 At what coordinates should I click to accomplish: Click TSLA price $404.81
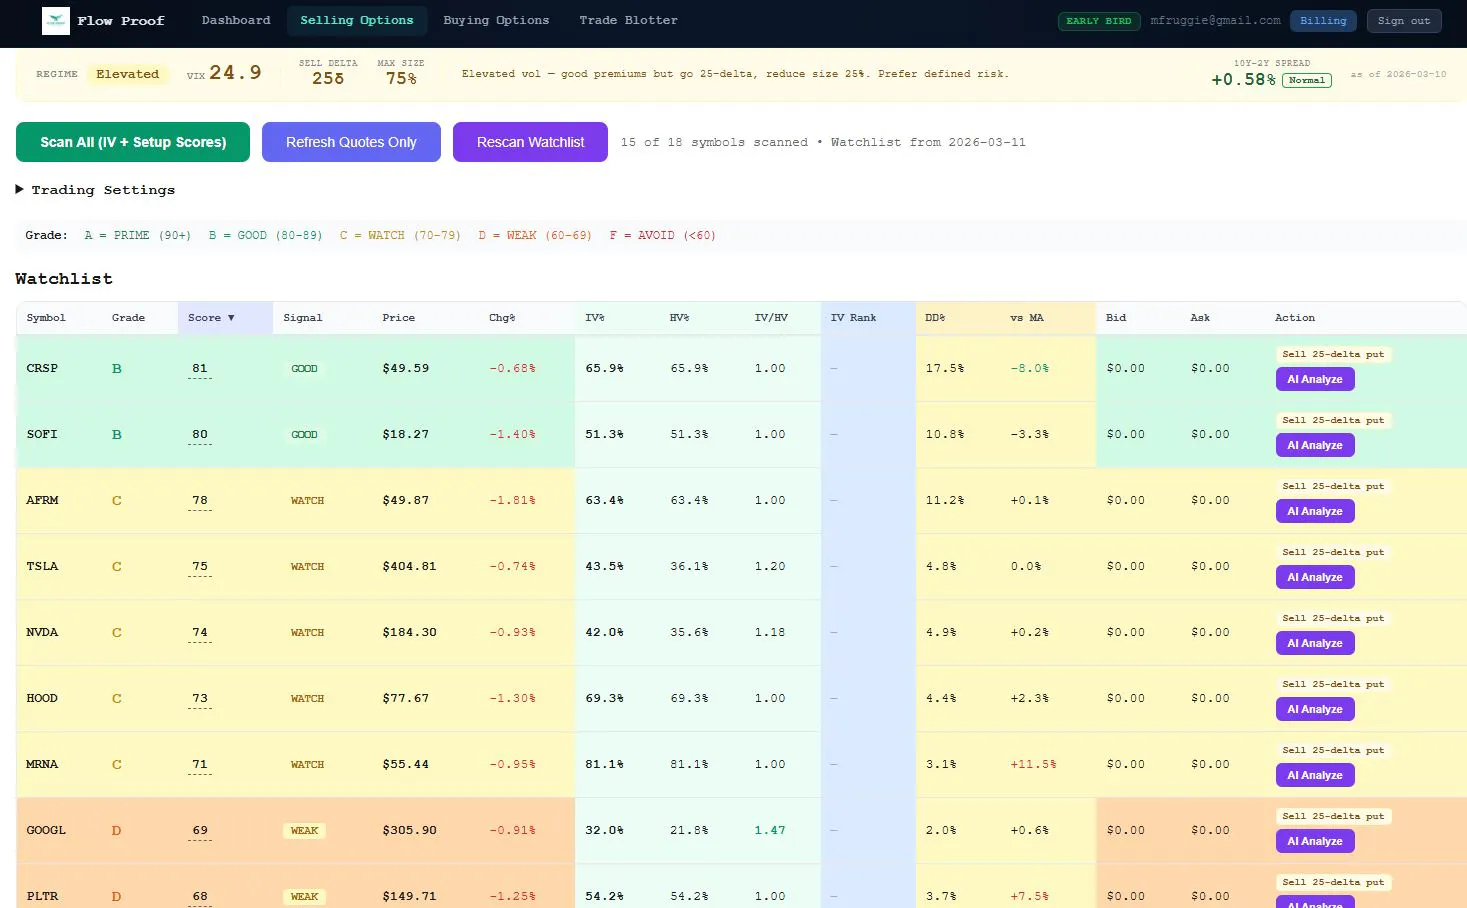pyautogui.click(x=409, y=567)
